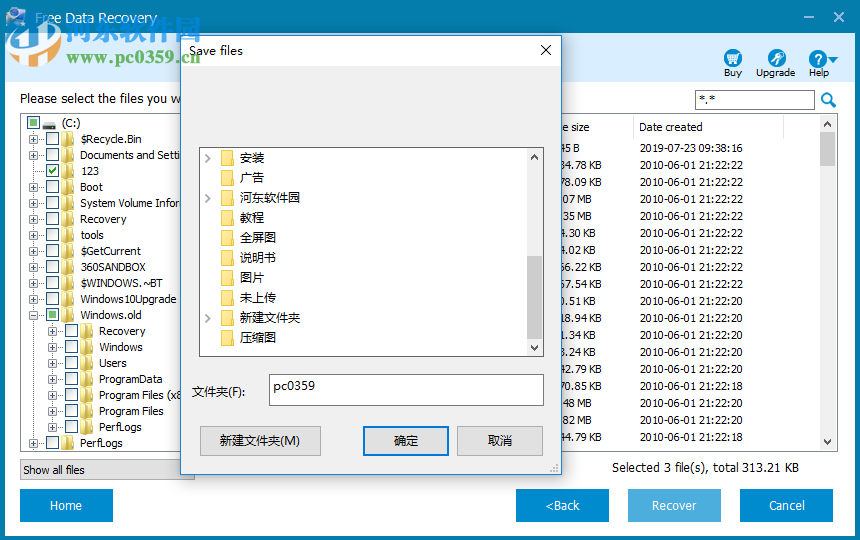The image size is (860, 540).
Task: Select the 新建文件夹 folder icon
Action: tap(228, 318)
